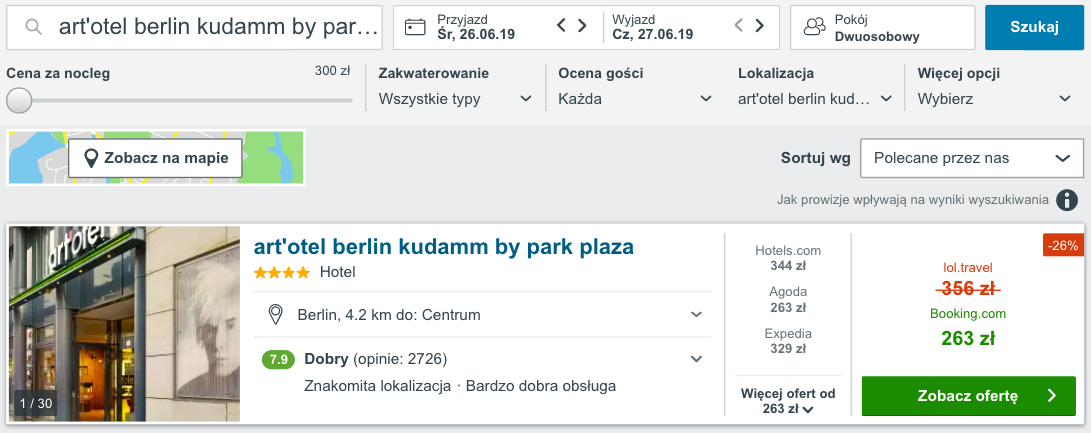Click the guests people icon
The image size is (1091, 433).
click(x=813, y=28)
